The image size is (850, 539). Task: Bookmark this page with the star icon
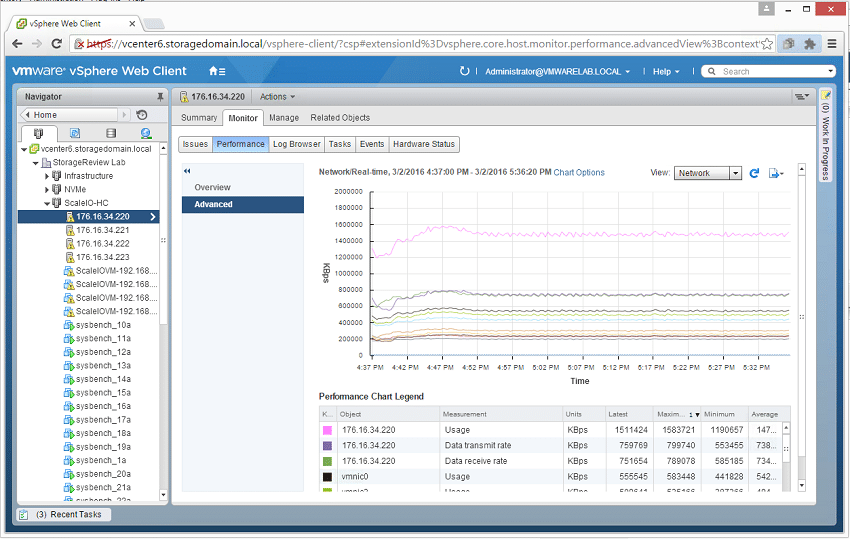click(767, 44)
